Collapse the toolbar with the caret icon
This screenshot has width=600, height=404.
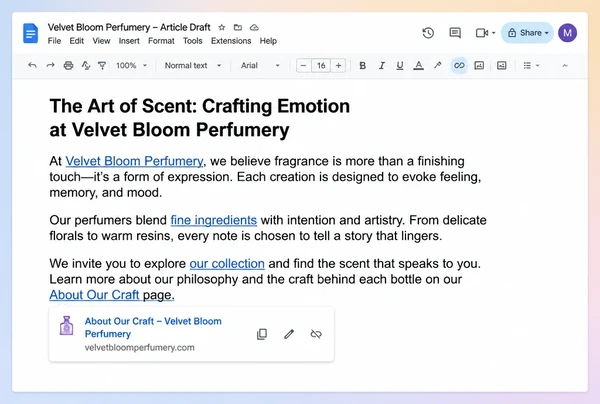[565, 65]
